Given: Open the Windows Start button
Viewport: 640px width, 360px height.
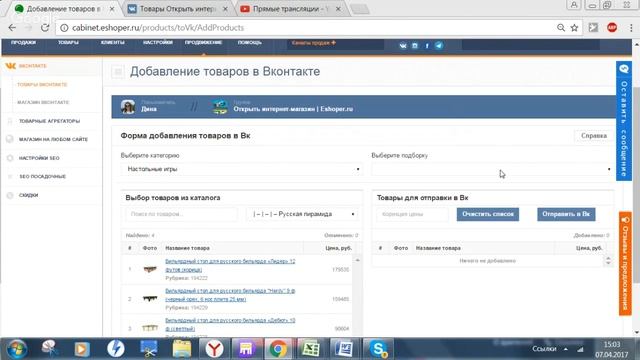Looking at the screenshot, I should coord(17,349).
